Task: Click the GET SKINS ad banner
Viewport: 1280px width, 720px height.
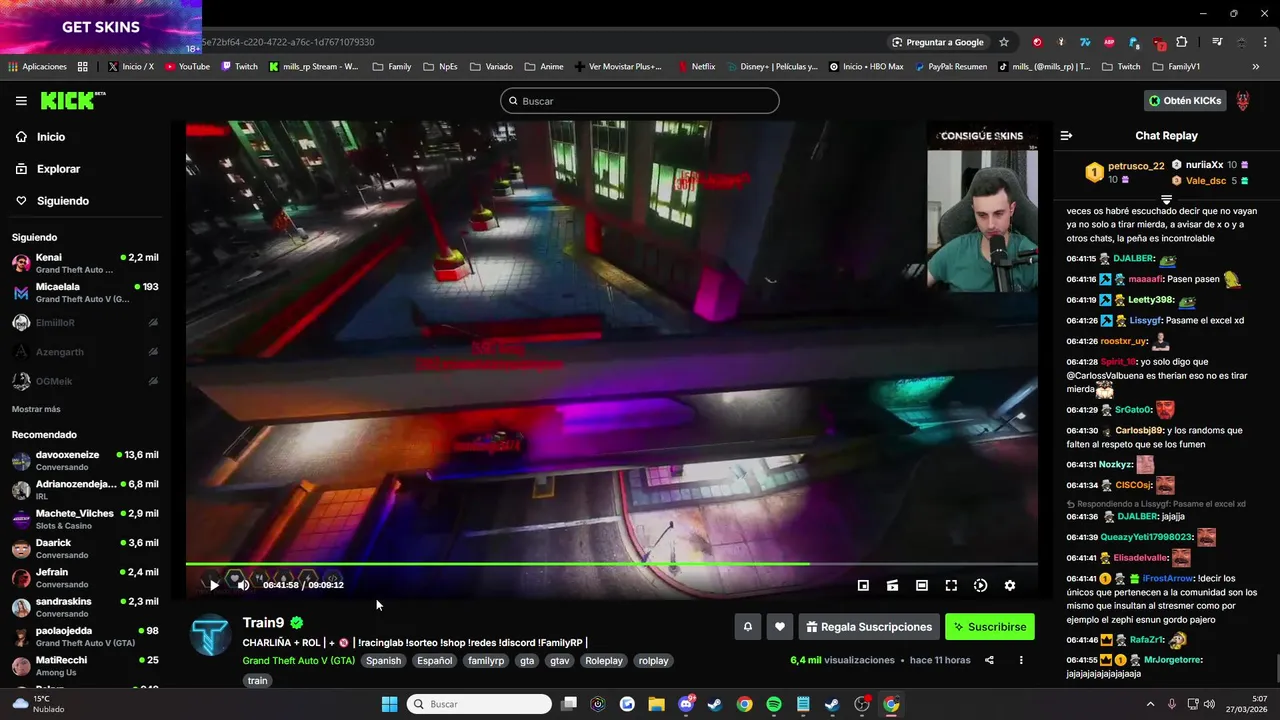Action: pos(101,27)
